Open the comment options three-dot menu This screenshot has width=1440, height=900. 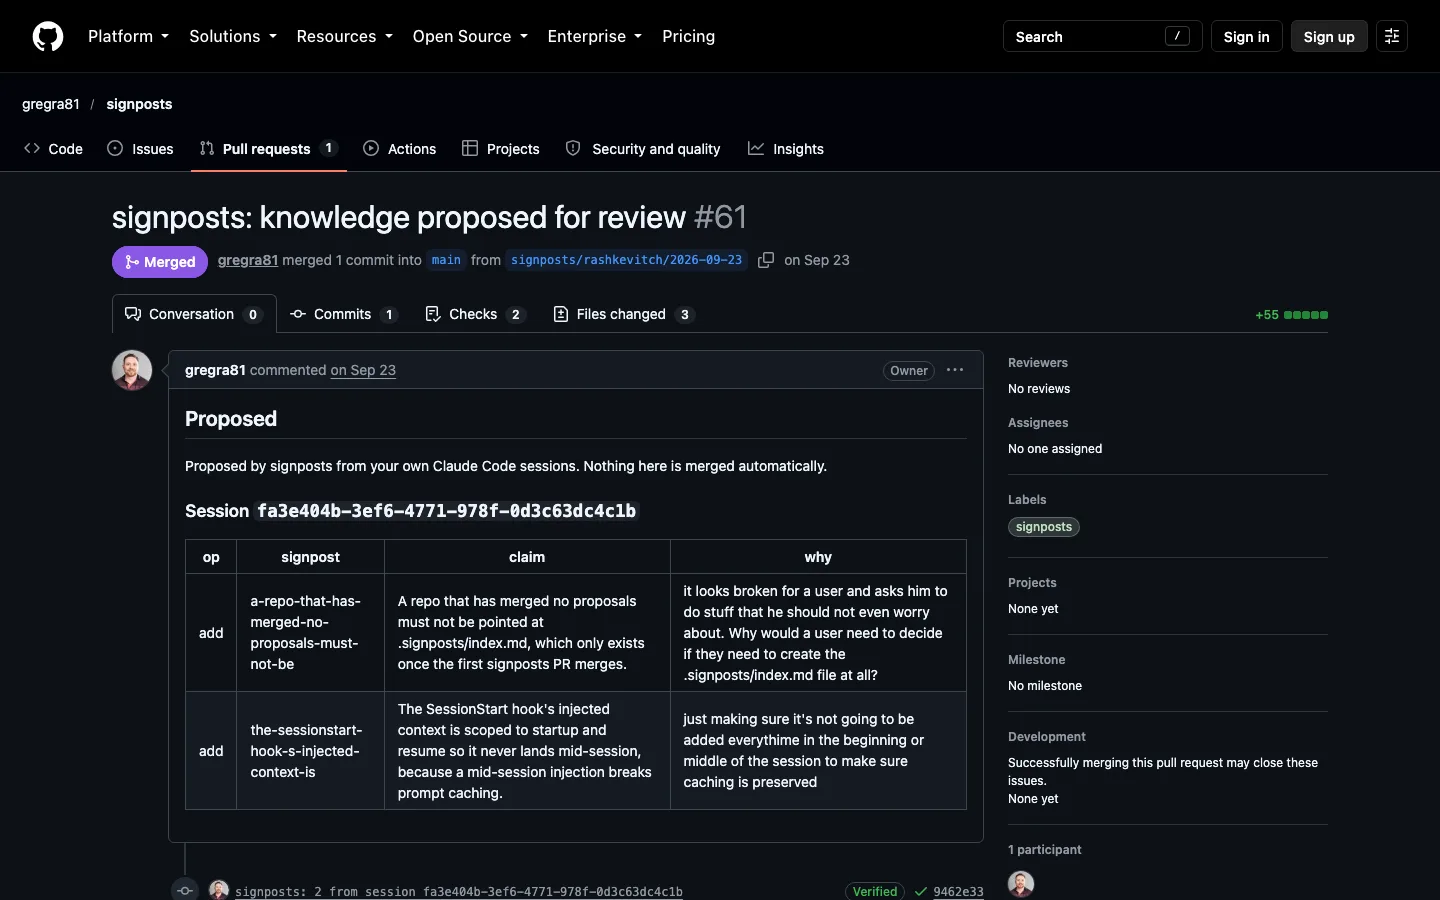tap(955, 370)
